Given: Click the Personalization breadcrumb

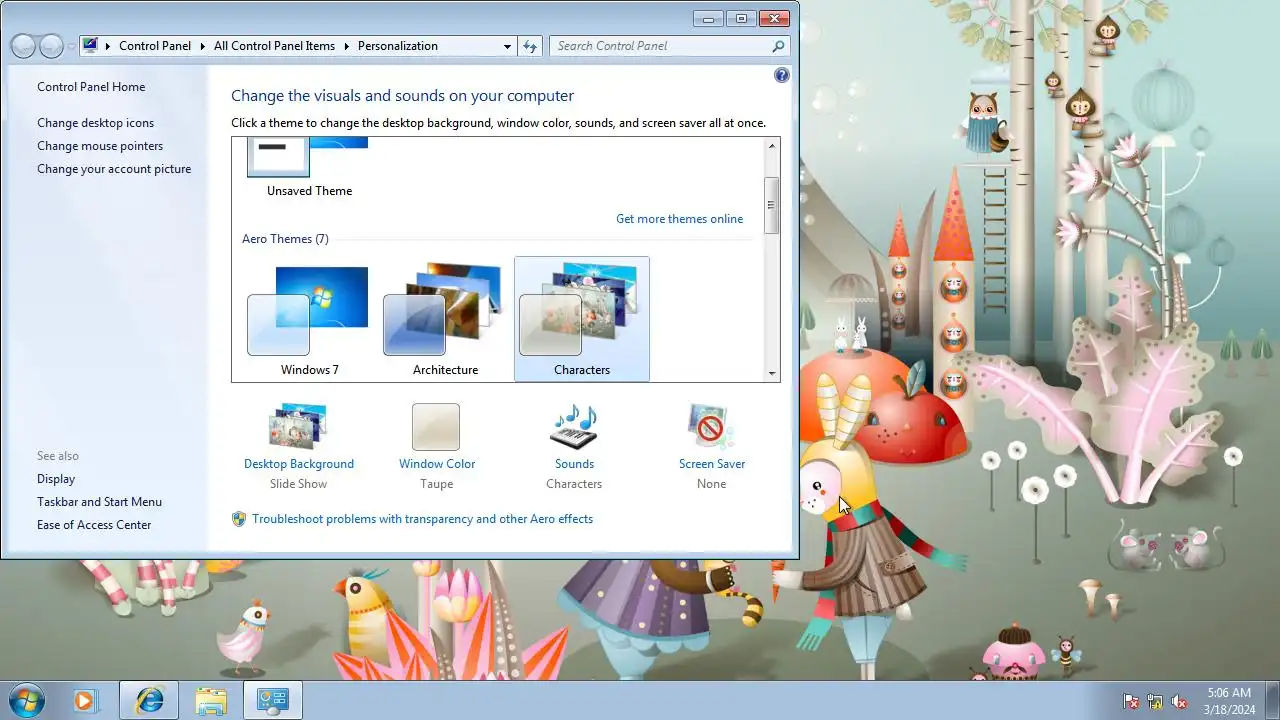Looking at the screenshot, I should click(398, 46).
